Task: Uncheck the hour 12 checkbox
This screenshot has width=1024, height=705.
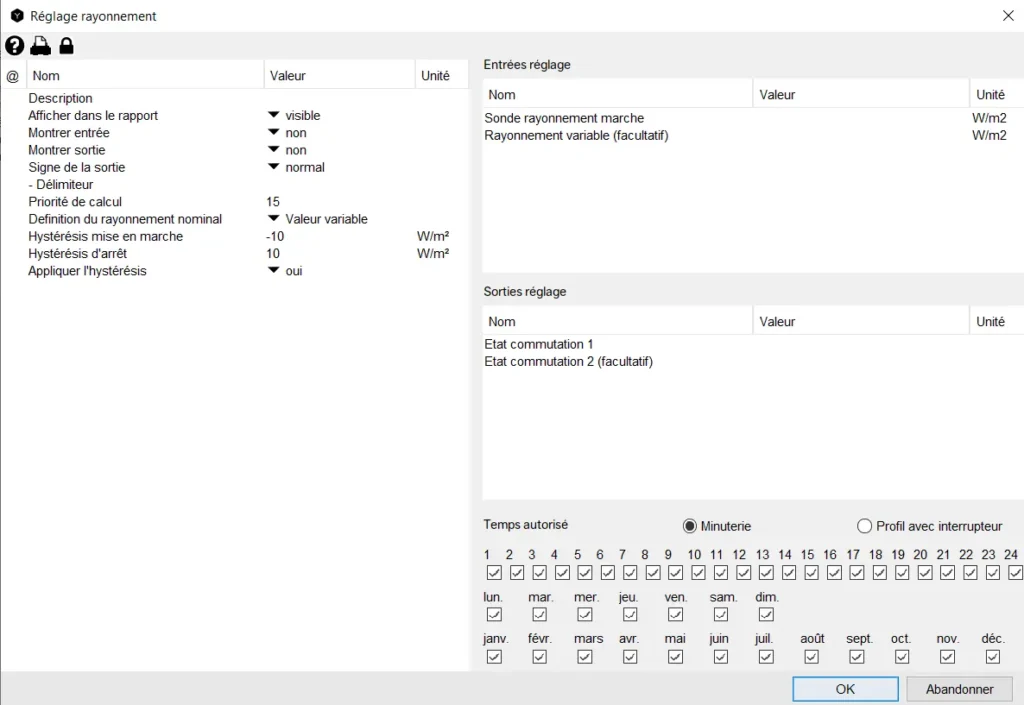Action: [x=743, y=573]
